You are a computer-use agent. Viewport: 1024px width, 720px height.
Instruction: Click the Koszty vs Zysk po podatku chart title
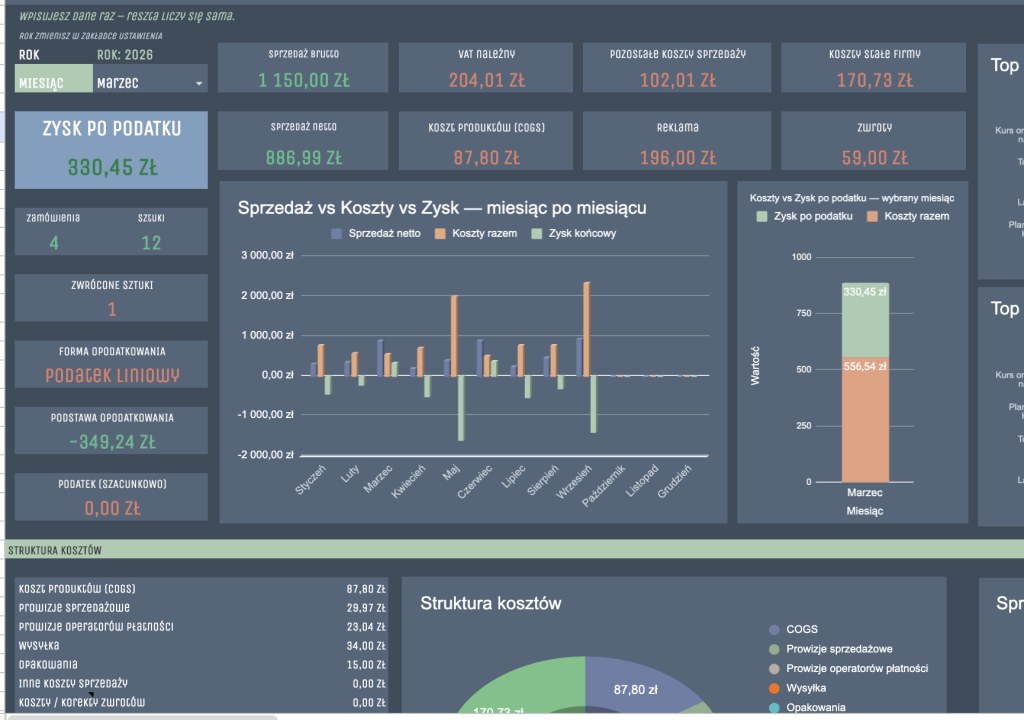point(852,198)
